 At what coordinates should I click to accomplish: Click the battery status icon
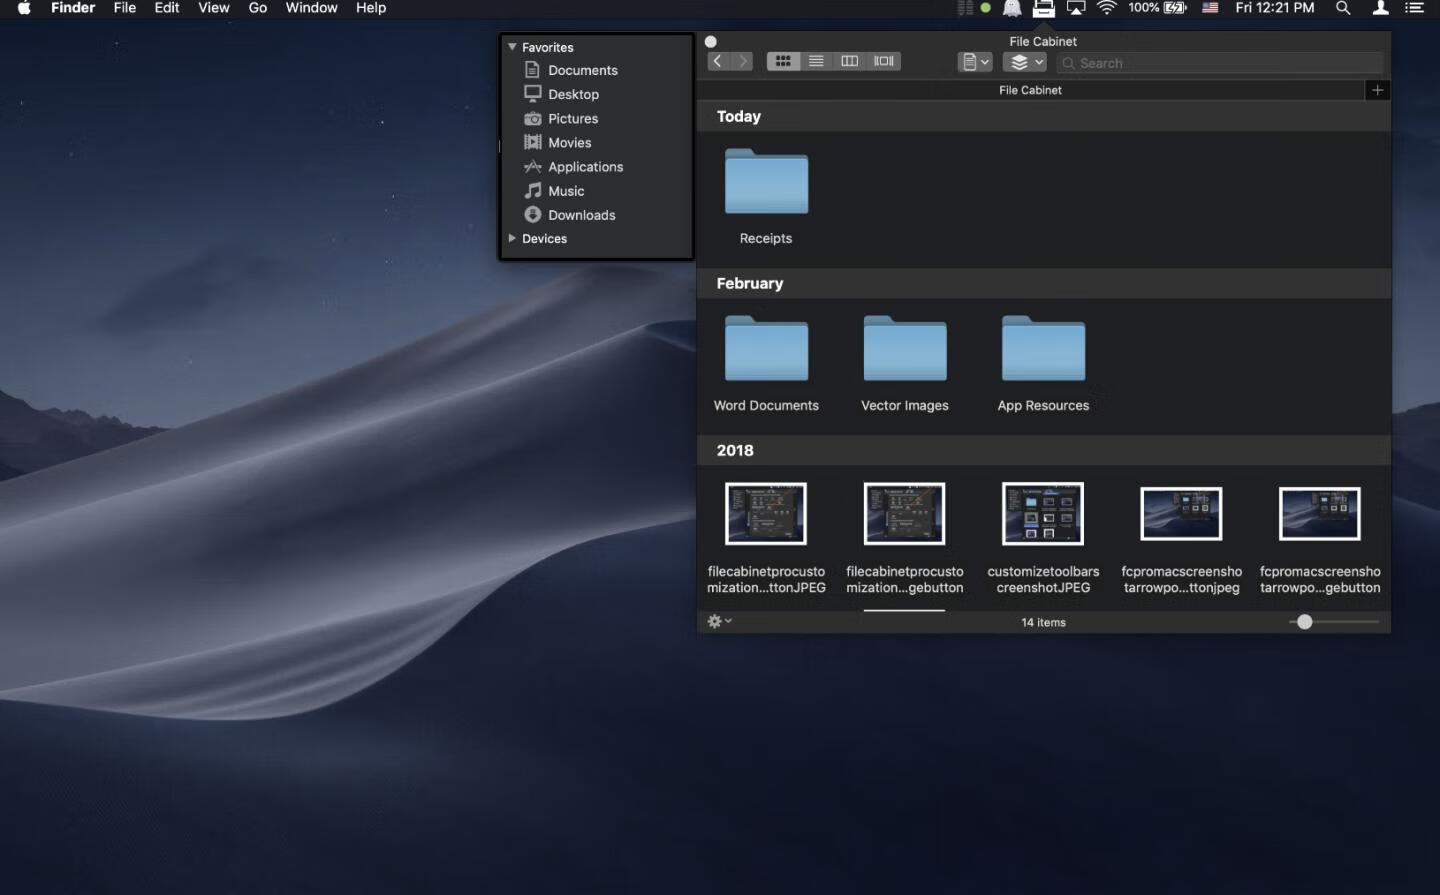pos(1175,8)
